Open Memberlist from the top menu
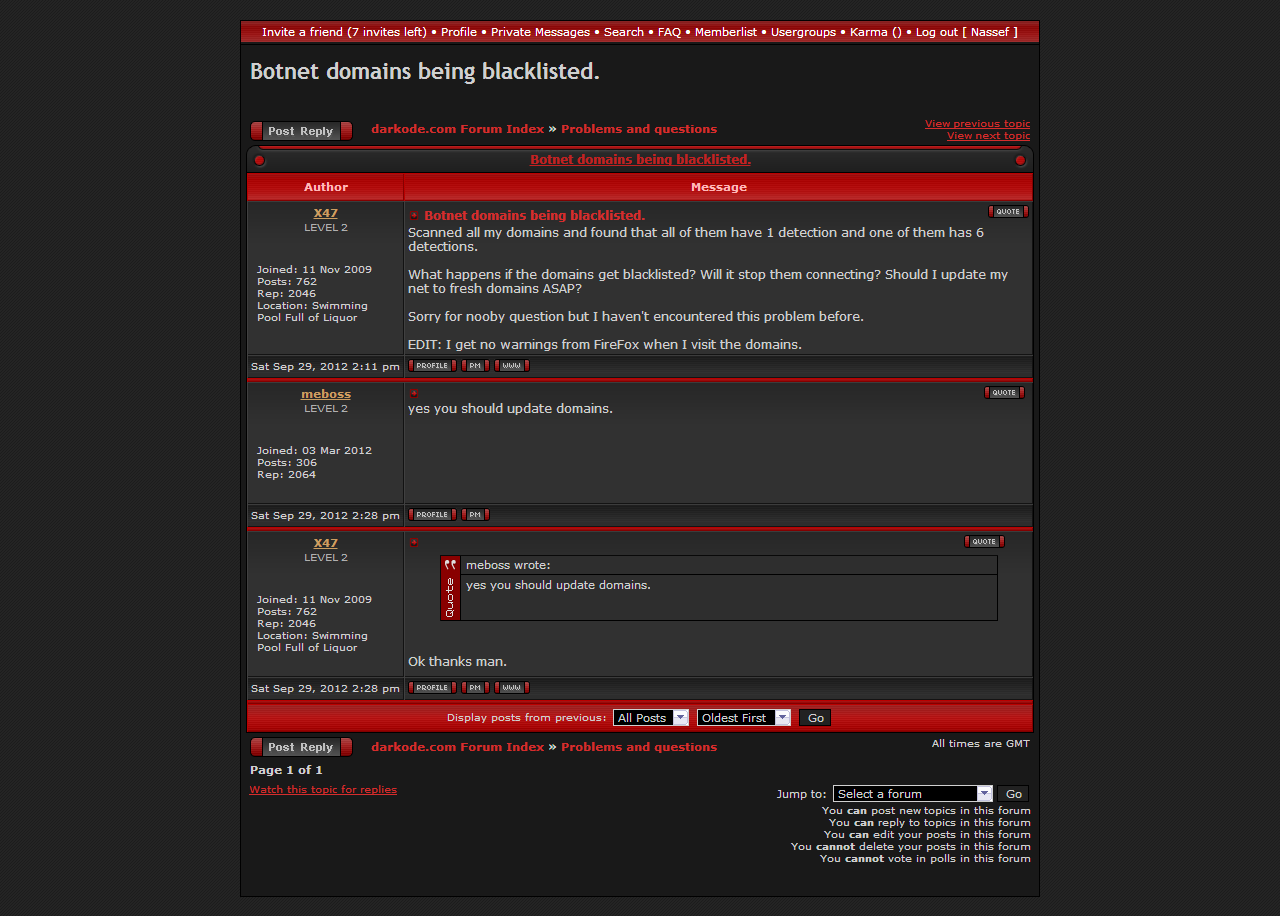 [726, 32]
